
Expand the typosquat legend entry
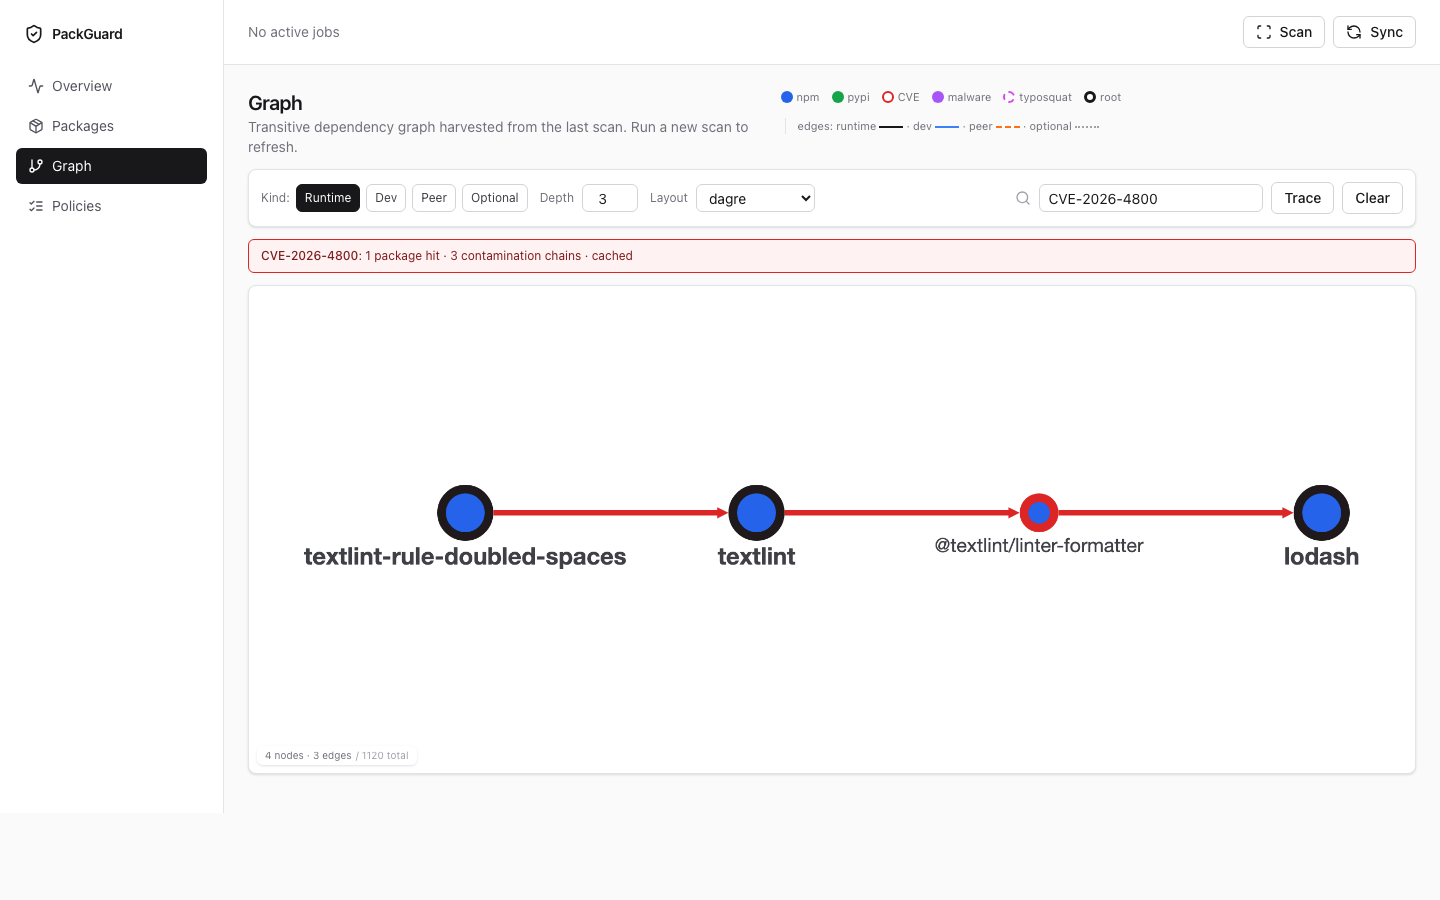pyautogui.click(x=1008, y=96)
